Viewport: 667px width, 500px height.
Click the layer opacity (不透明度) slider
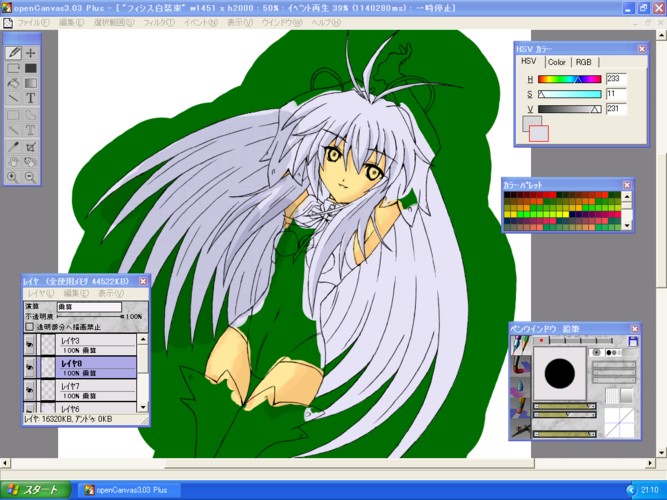coord(90,317)
